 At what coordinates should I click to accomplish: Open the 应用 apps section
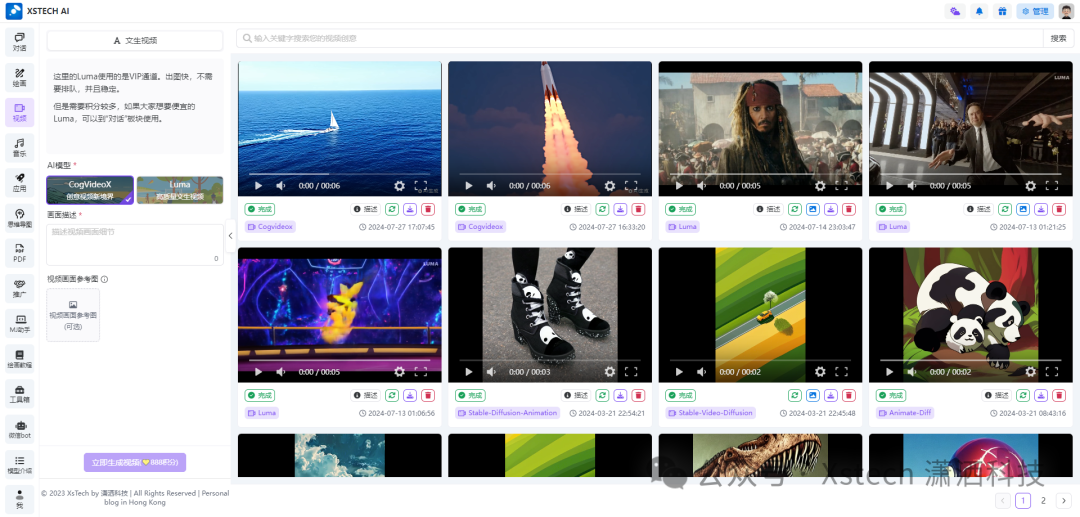pos(19,182)
